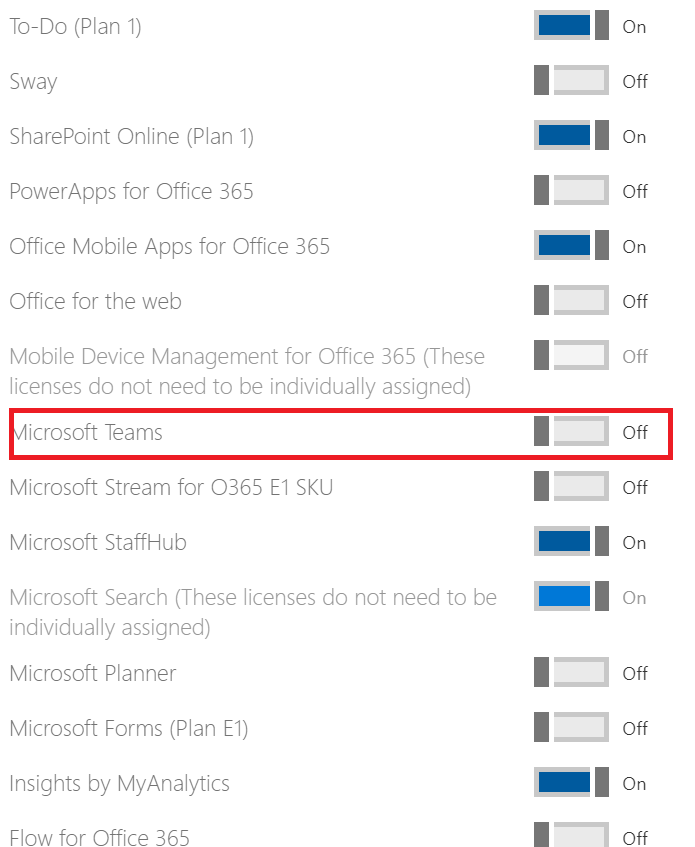
Task: Turn on the Microsoft Teams toggle
Action: [571, 432]
